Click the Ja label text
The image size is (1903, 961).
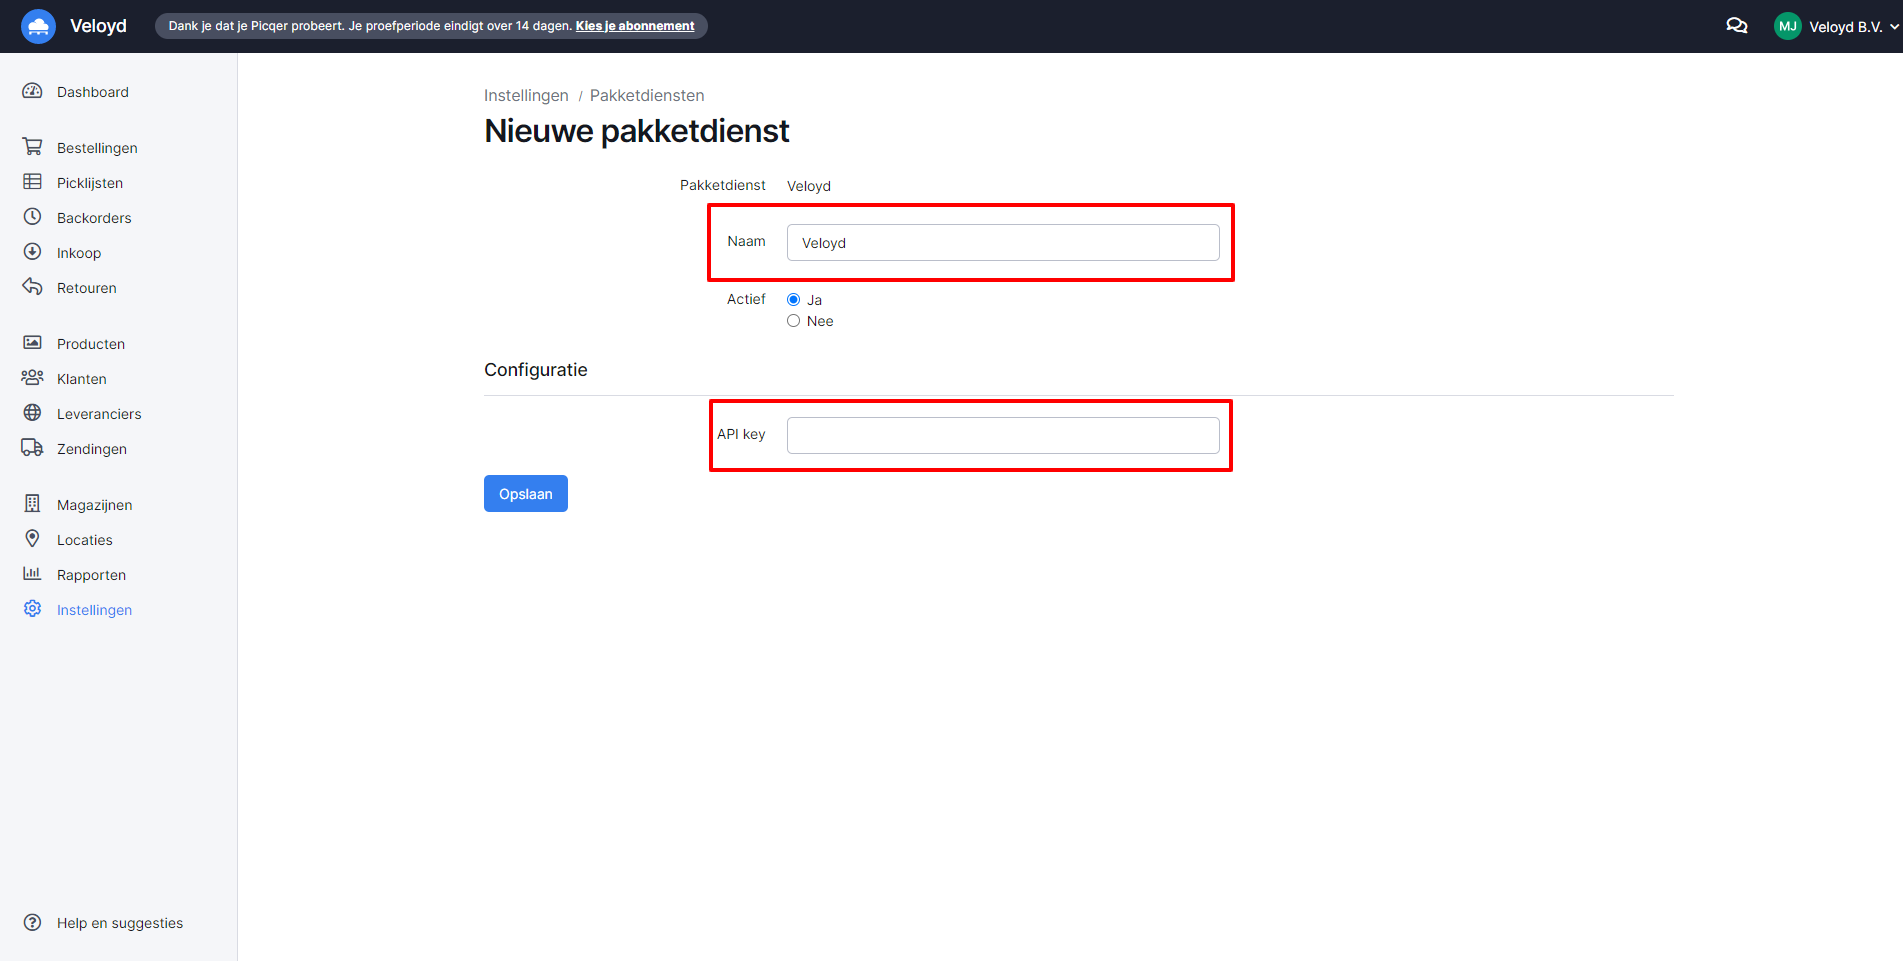point(815,300)
